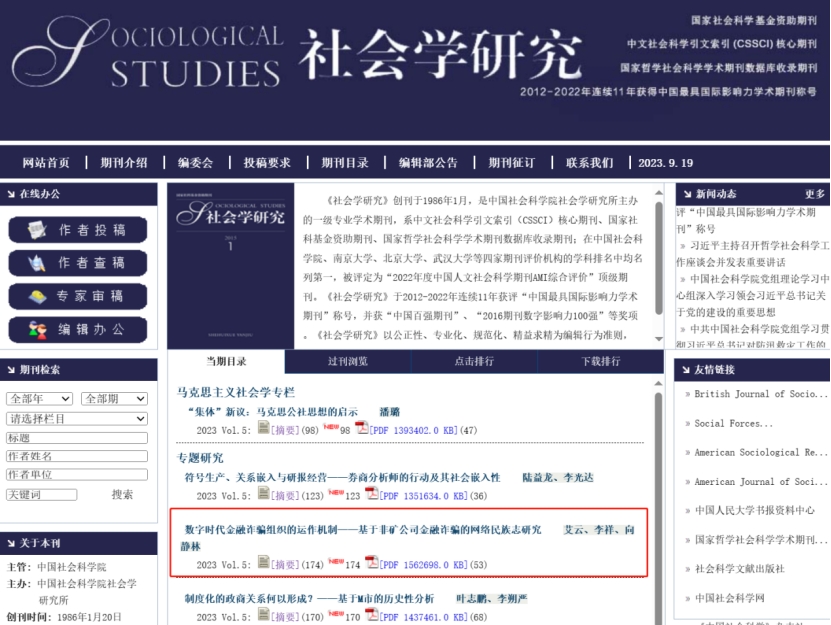The image size is (831, 625).
Task: Click PDF icon for 马克思公社思想 article
Action: point(361,429)
